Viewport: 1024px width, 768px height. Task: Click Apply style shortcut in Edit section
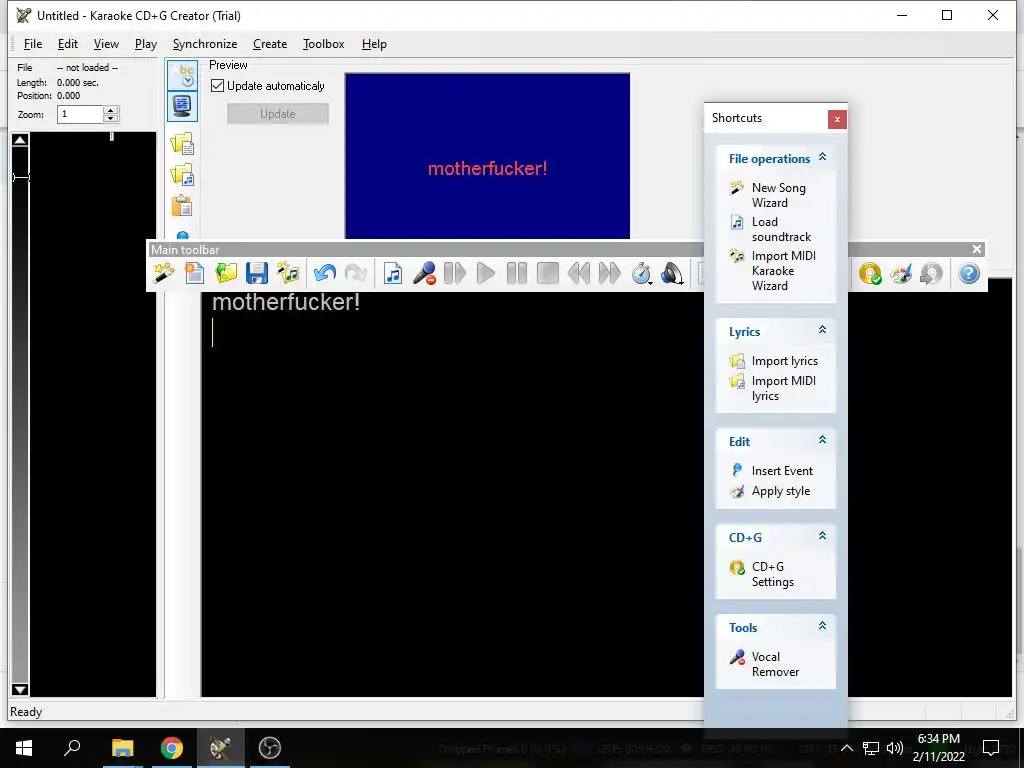[x=769, y=491]
